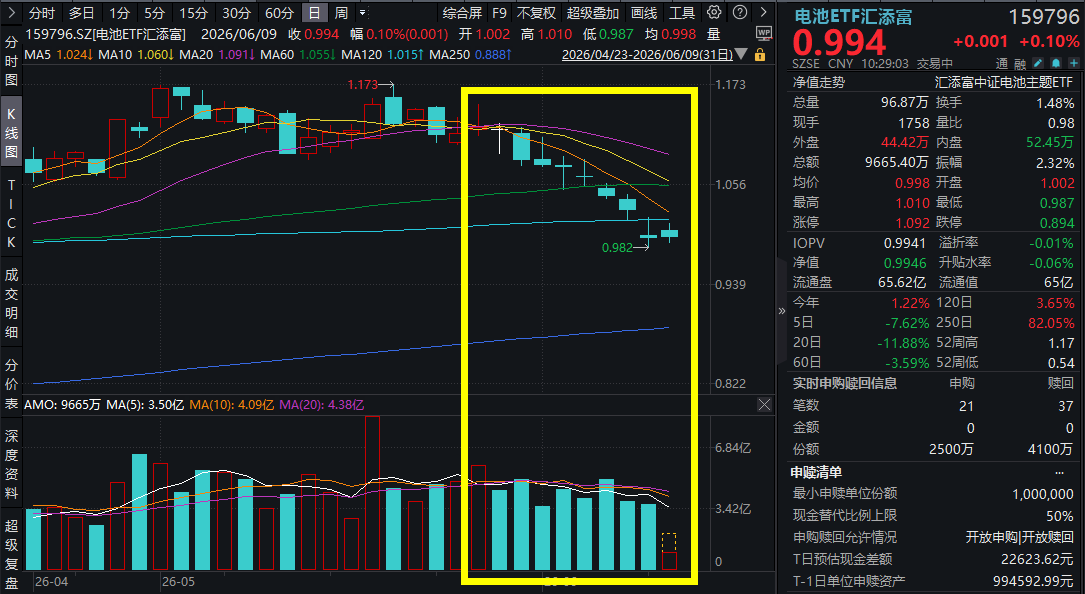Click the date range 2026/04/23-2026/06/09 link

[646, 54]
